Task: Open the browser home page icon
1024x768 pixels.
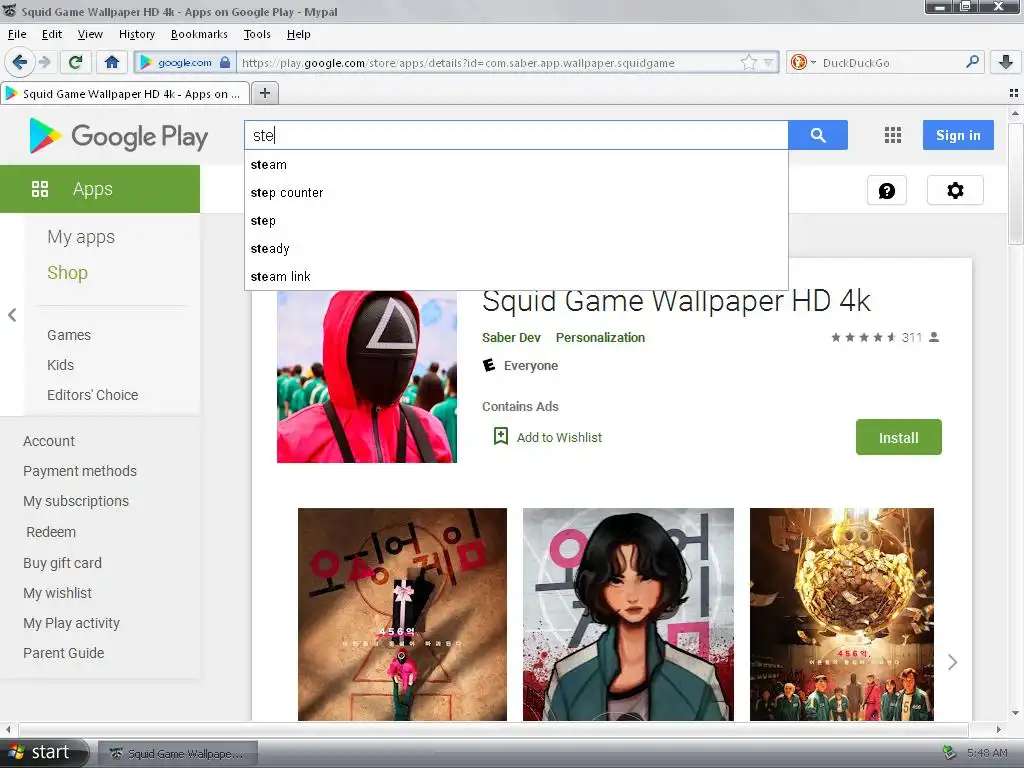Action: coord(112,62)
